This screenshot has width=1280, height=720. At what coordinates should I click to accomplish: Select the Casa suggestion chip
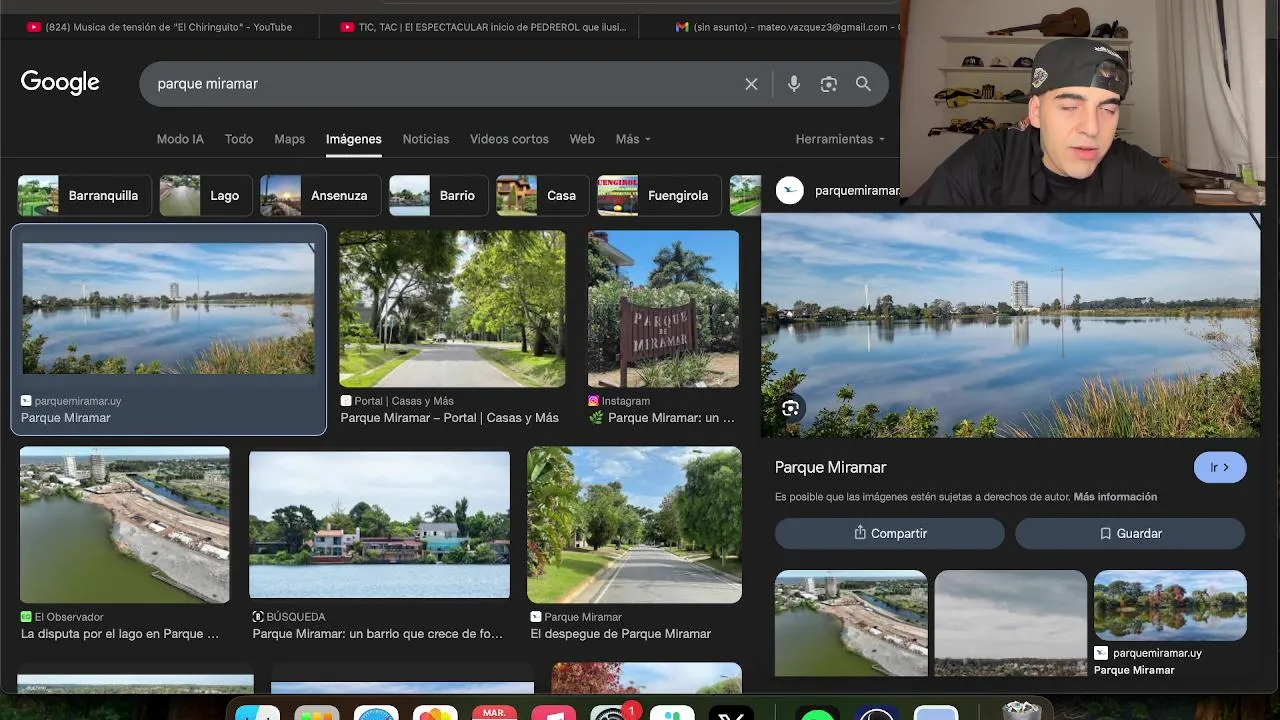click(543, 195)
